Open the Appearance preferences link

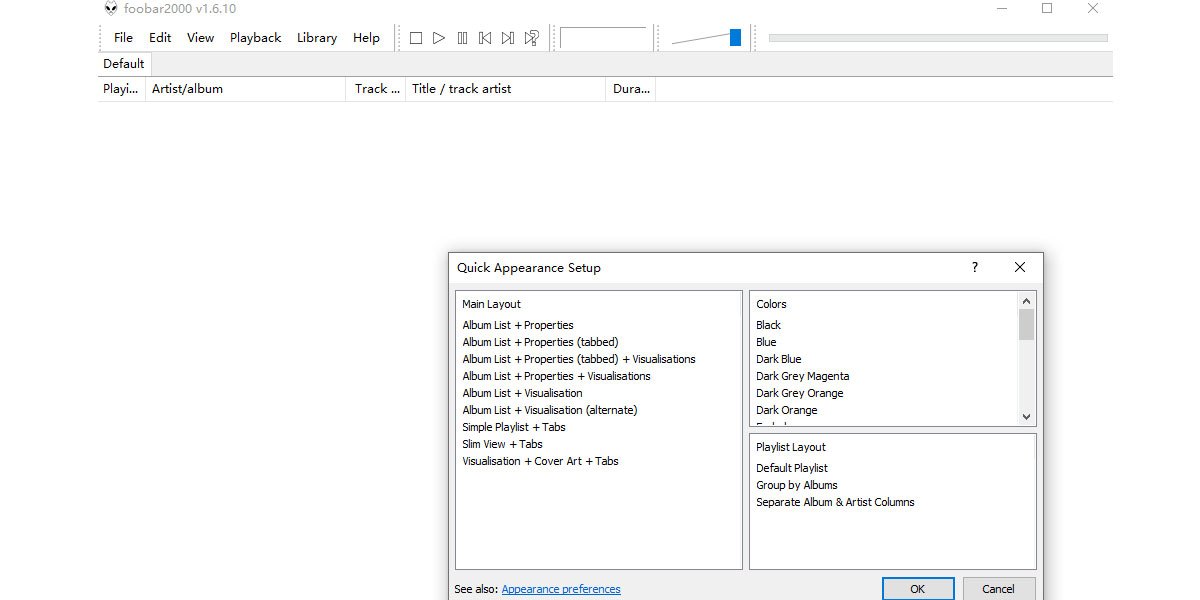click(x=561, y=589)
